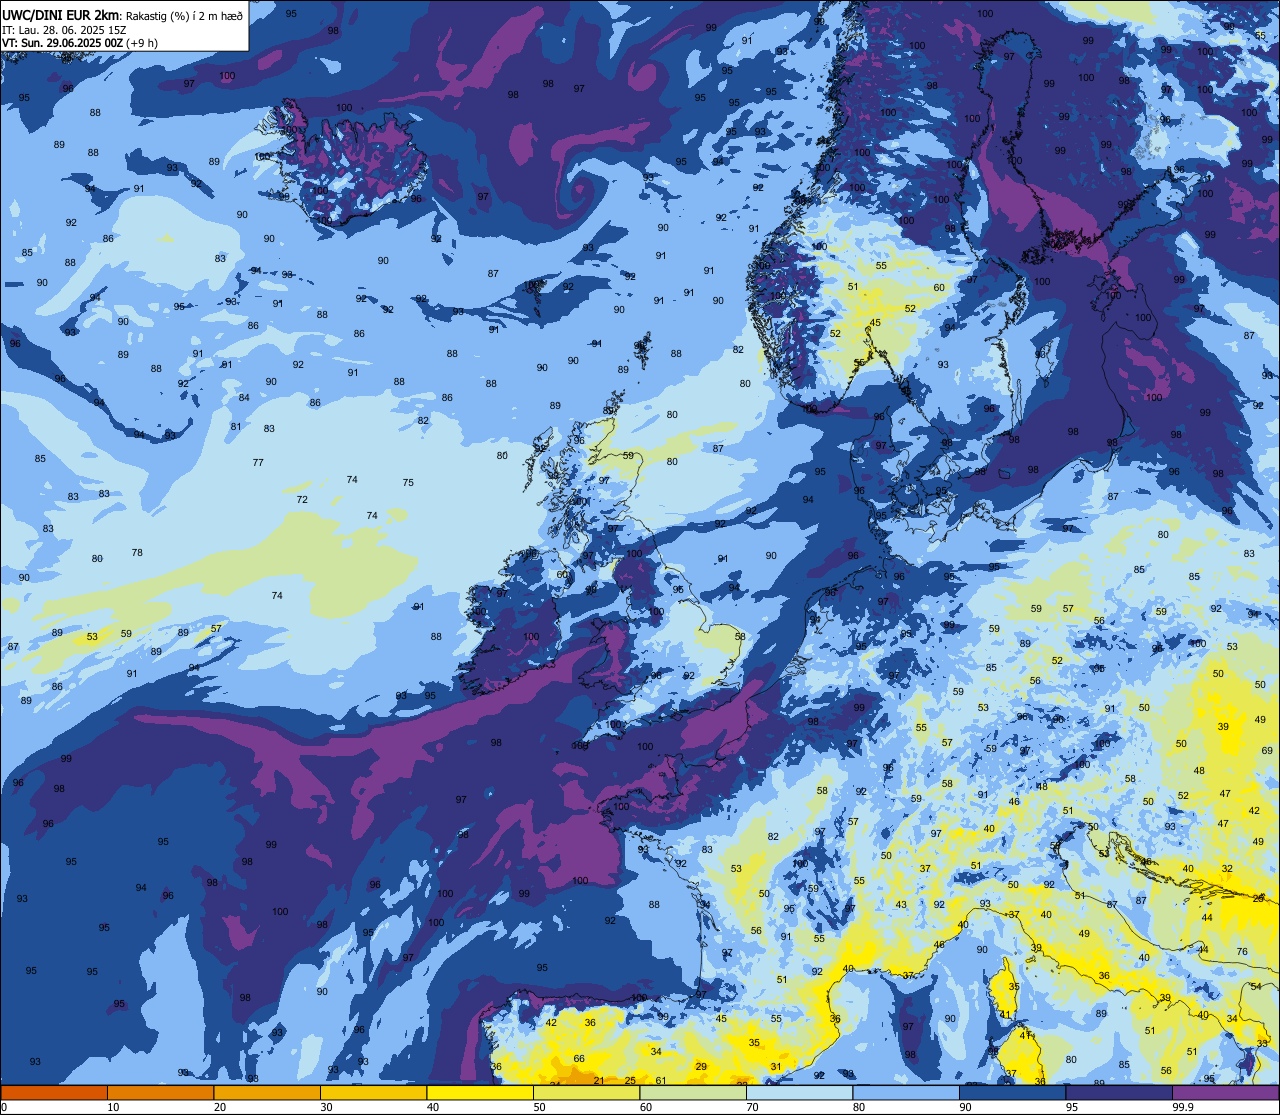Click the 60–70% light green legend swatch
Image resolution: width=1280 pixels, height=1115 pixels.
pyautogui.click(x=693, y=1092)
